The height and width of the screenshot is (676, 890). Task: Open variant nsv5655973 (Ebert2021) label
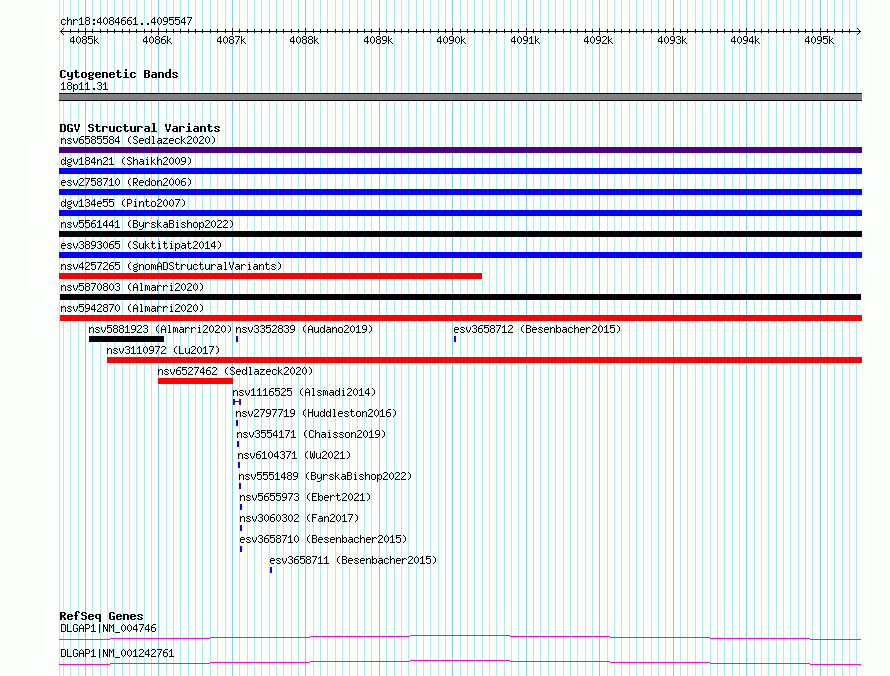pyautogui.click(x=305, y=497)
